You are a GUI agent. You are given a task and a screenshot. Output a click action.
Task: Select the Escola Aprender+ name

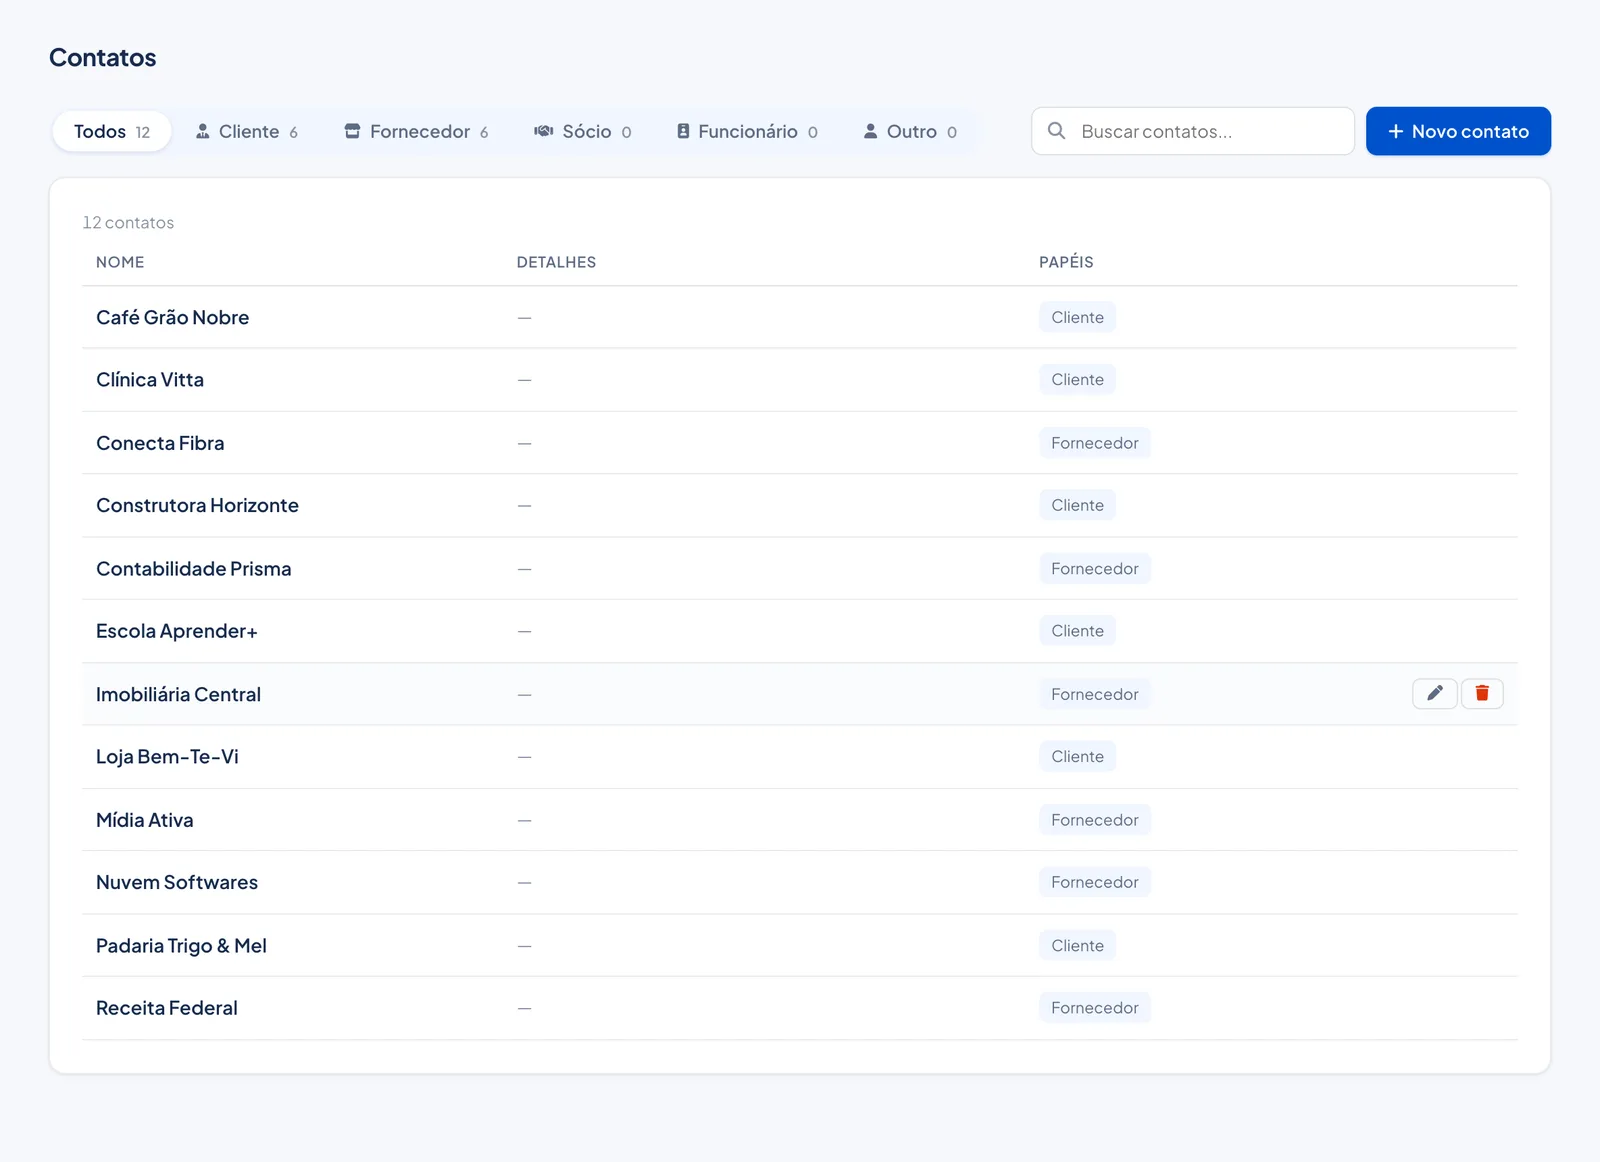[x=177, y=631]
